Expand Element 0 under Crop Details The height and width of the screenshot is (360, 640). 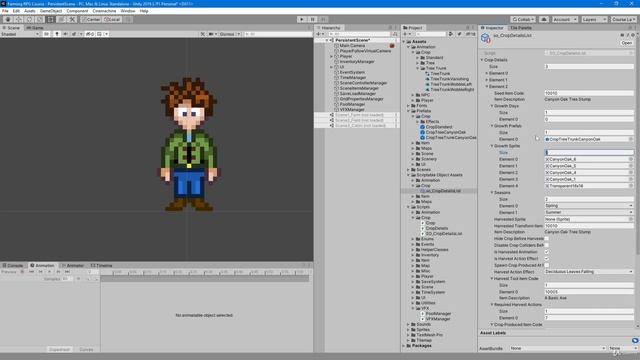point(487,73)
